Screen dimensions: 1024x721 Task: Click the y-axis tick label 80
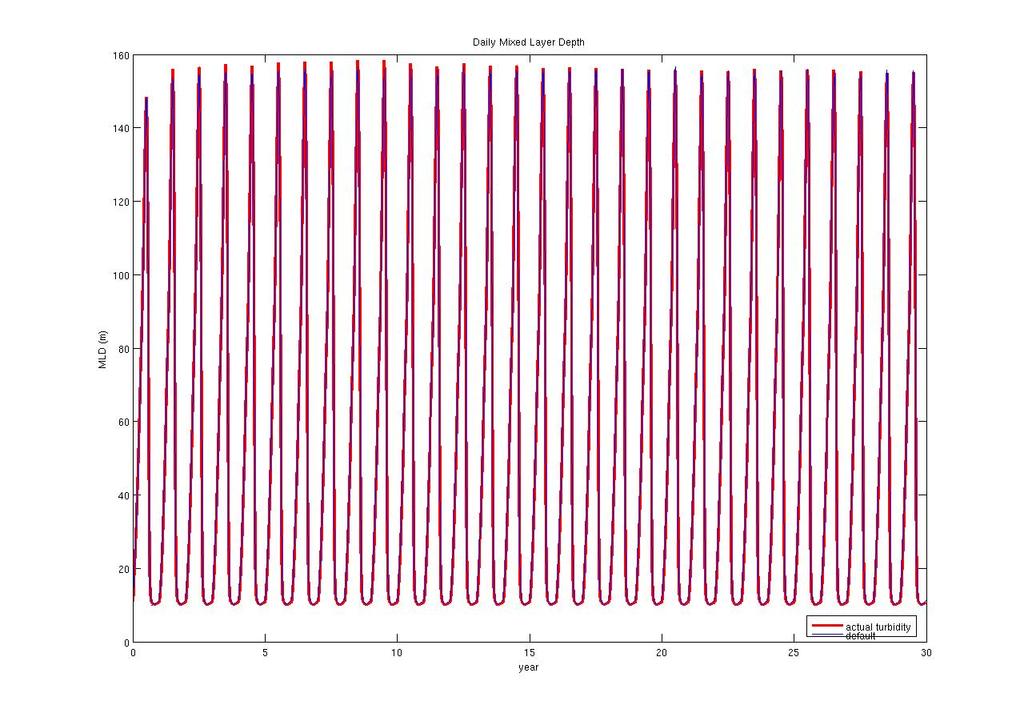123,349
